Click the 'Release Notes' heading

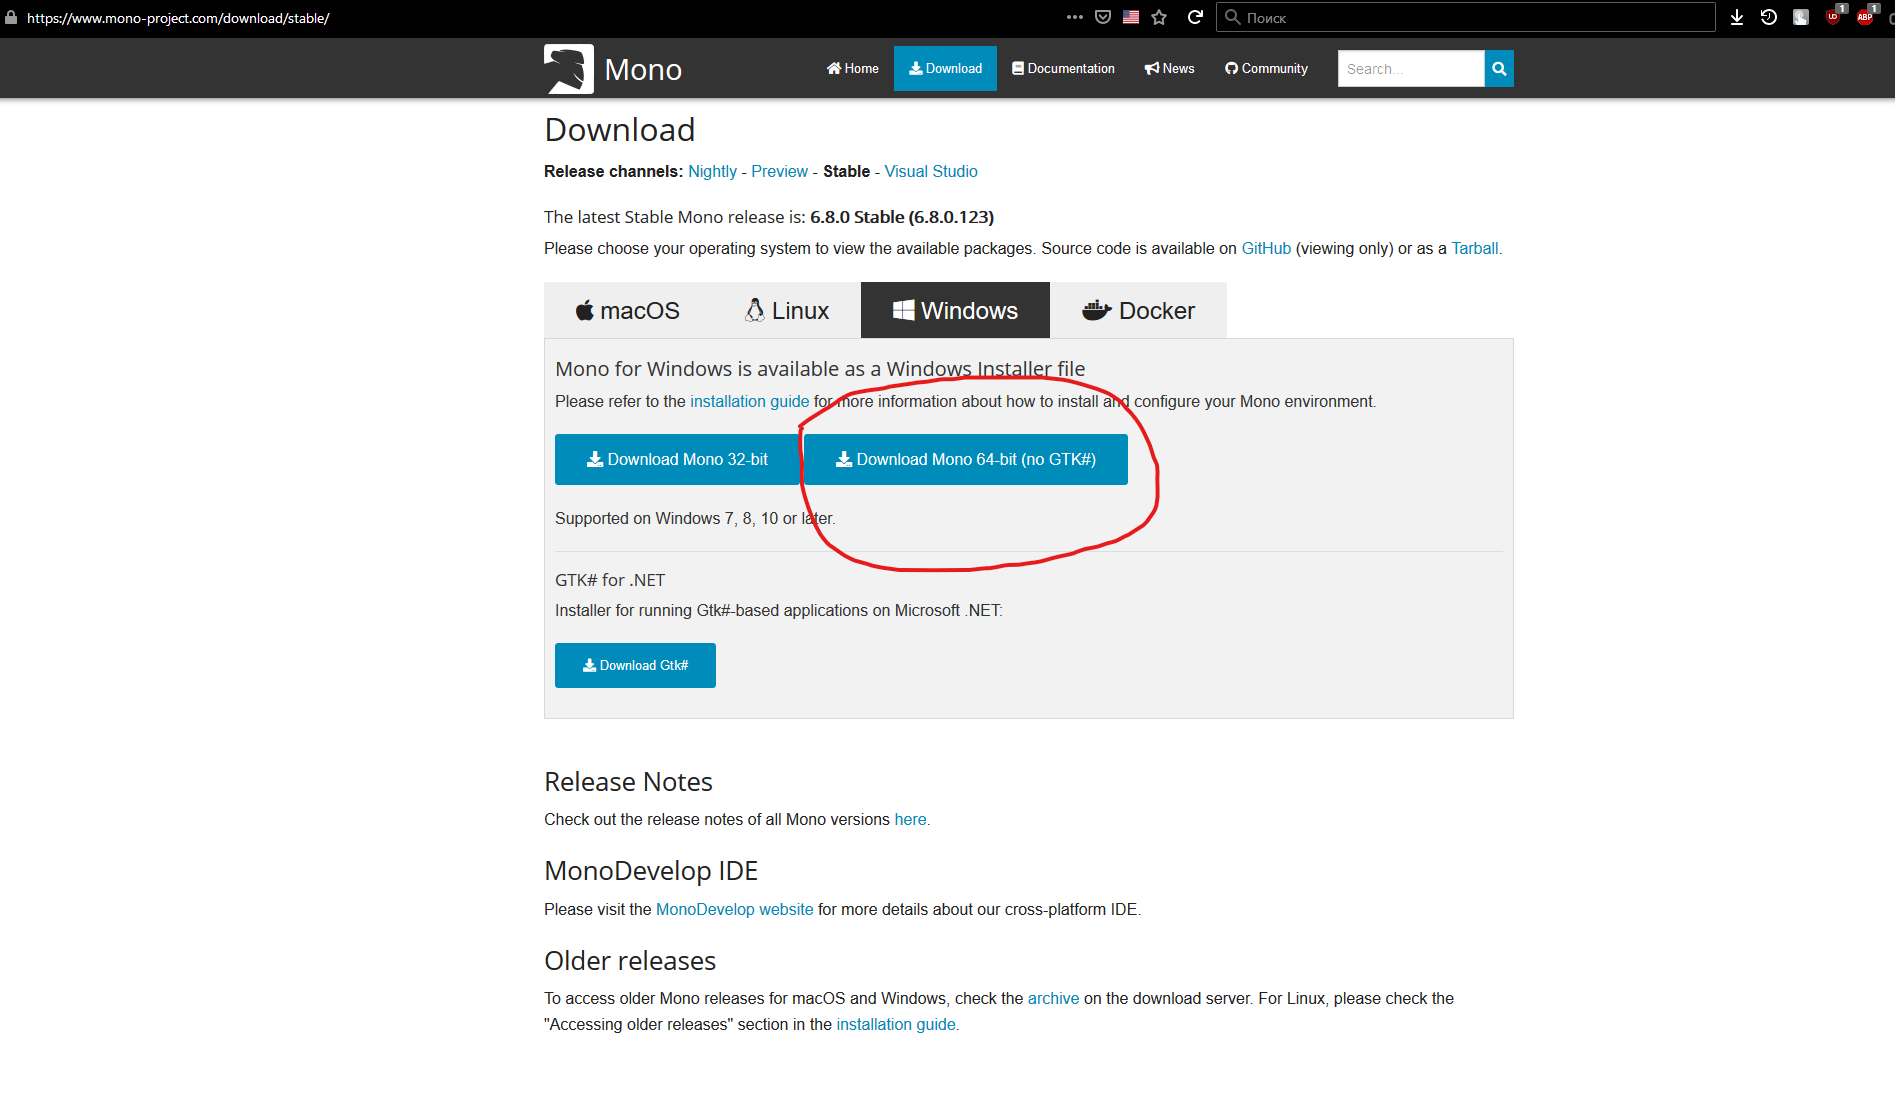coord(628,782)
